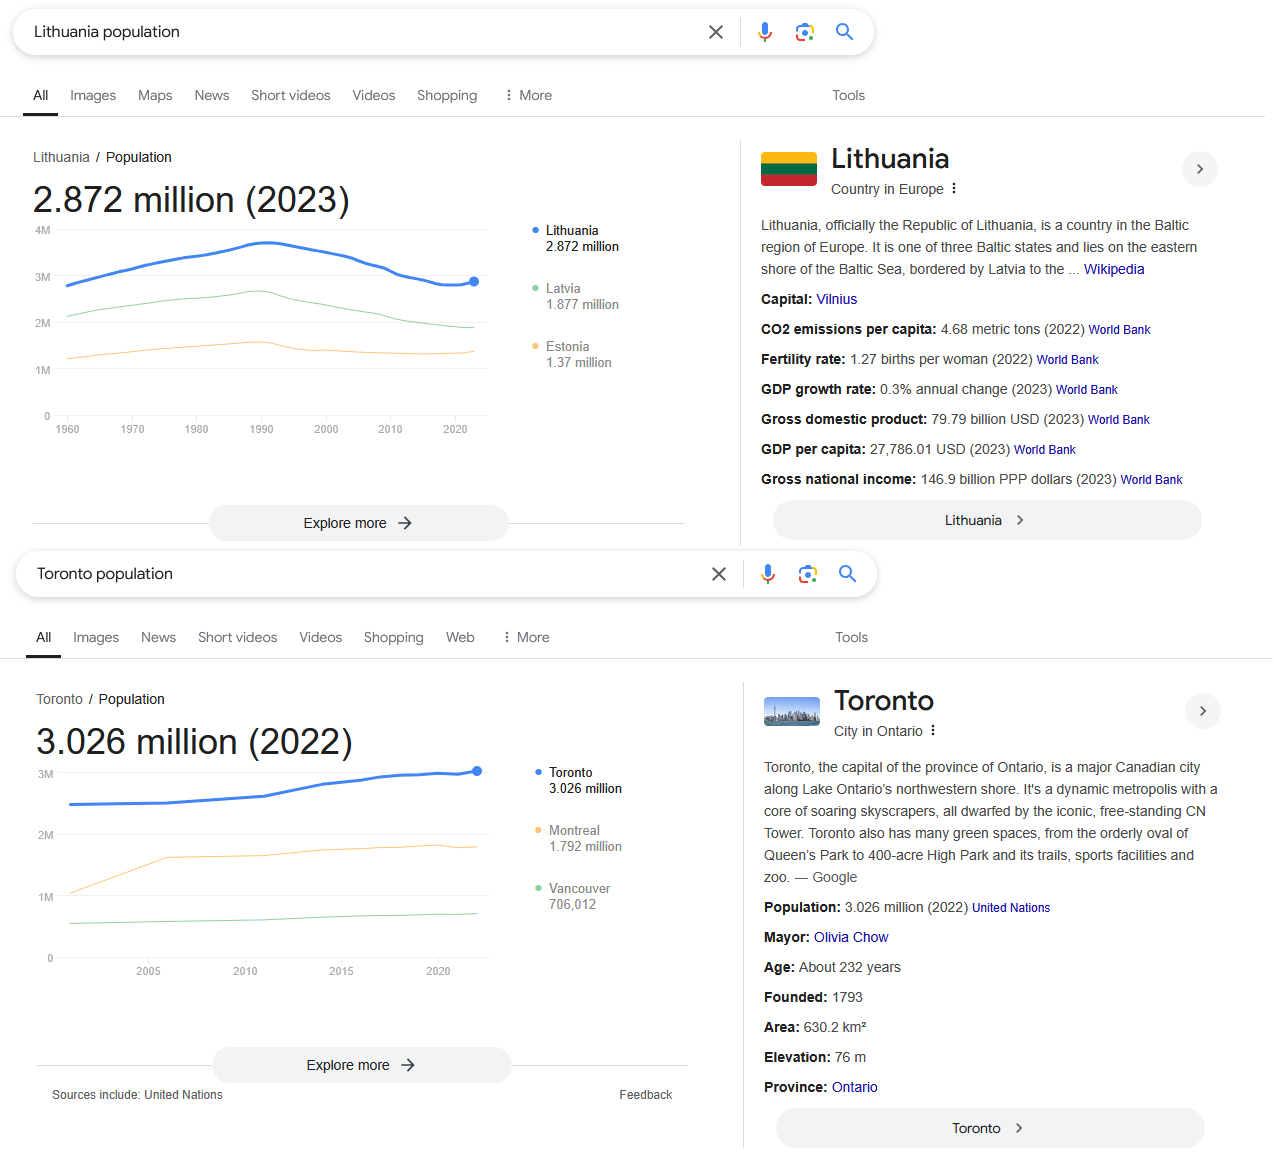
Task: Open Tools in Toronto search results
Action: pos(851,637)
